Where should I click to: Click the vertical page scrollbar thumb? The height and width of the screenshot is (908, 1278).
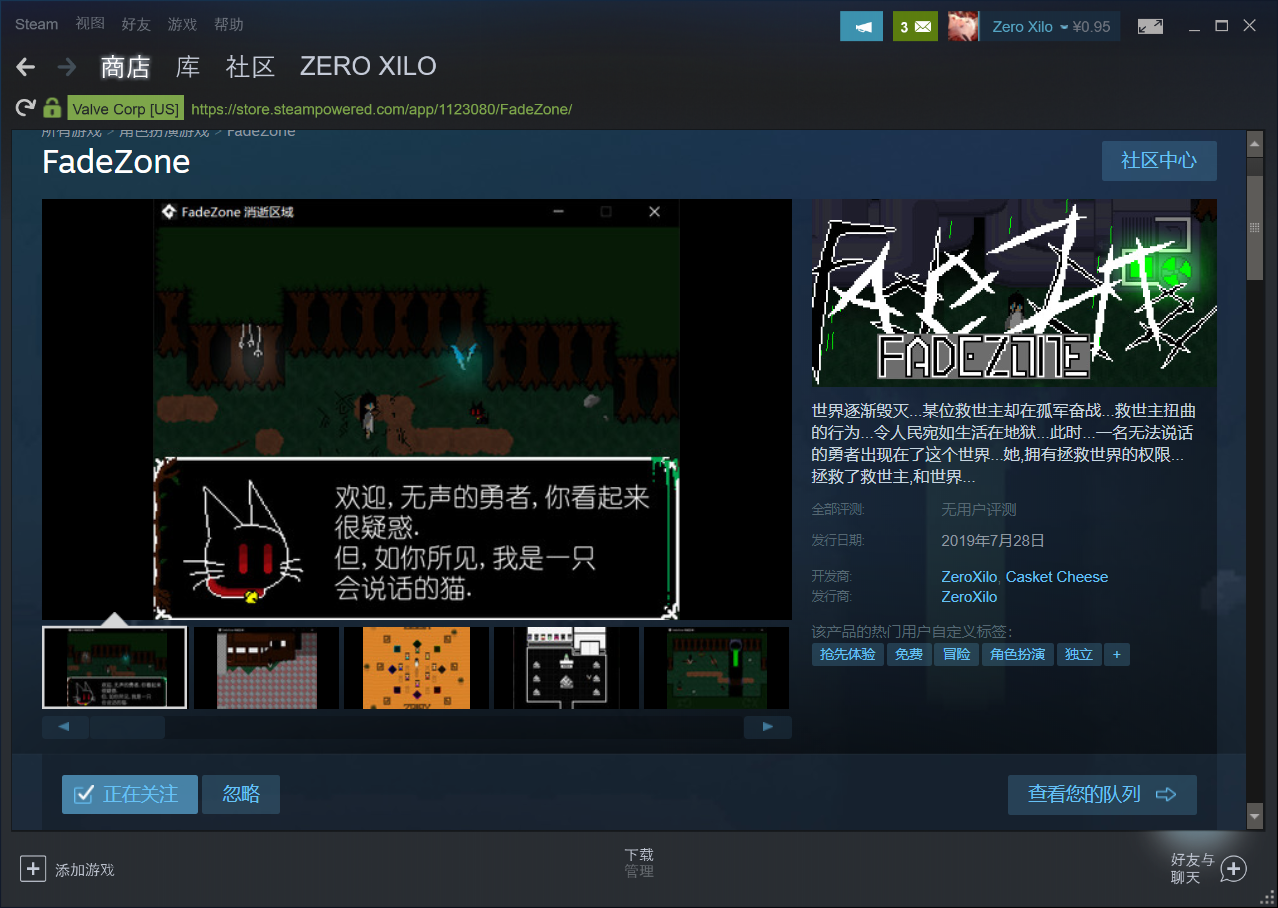tap(1255, 230)
